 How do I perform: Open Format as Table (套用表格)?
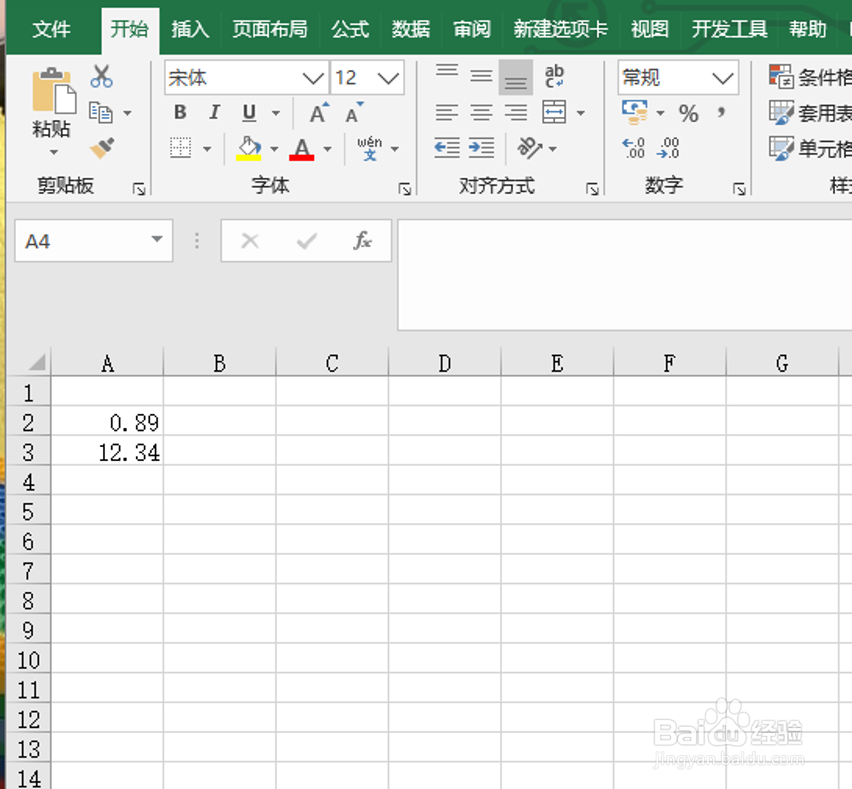point(810,113)
